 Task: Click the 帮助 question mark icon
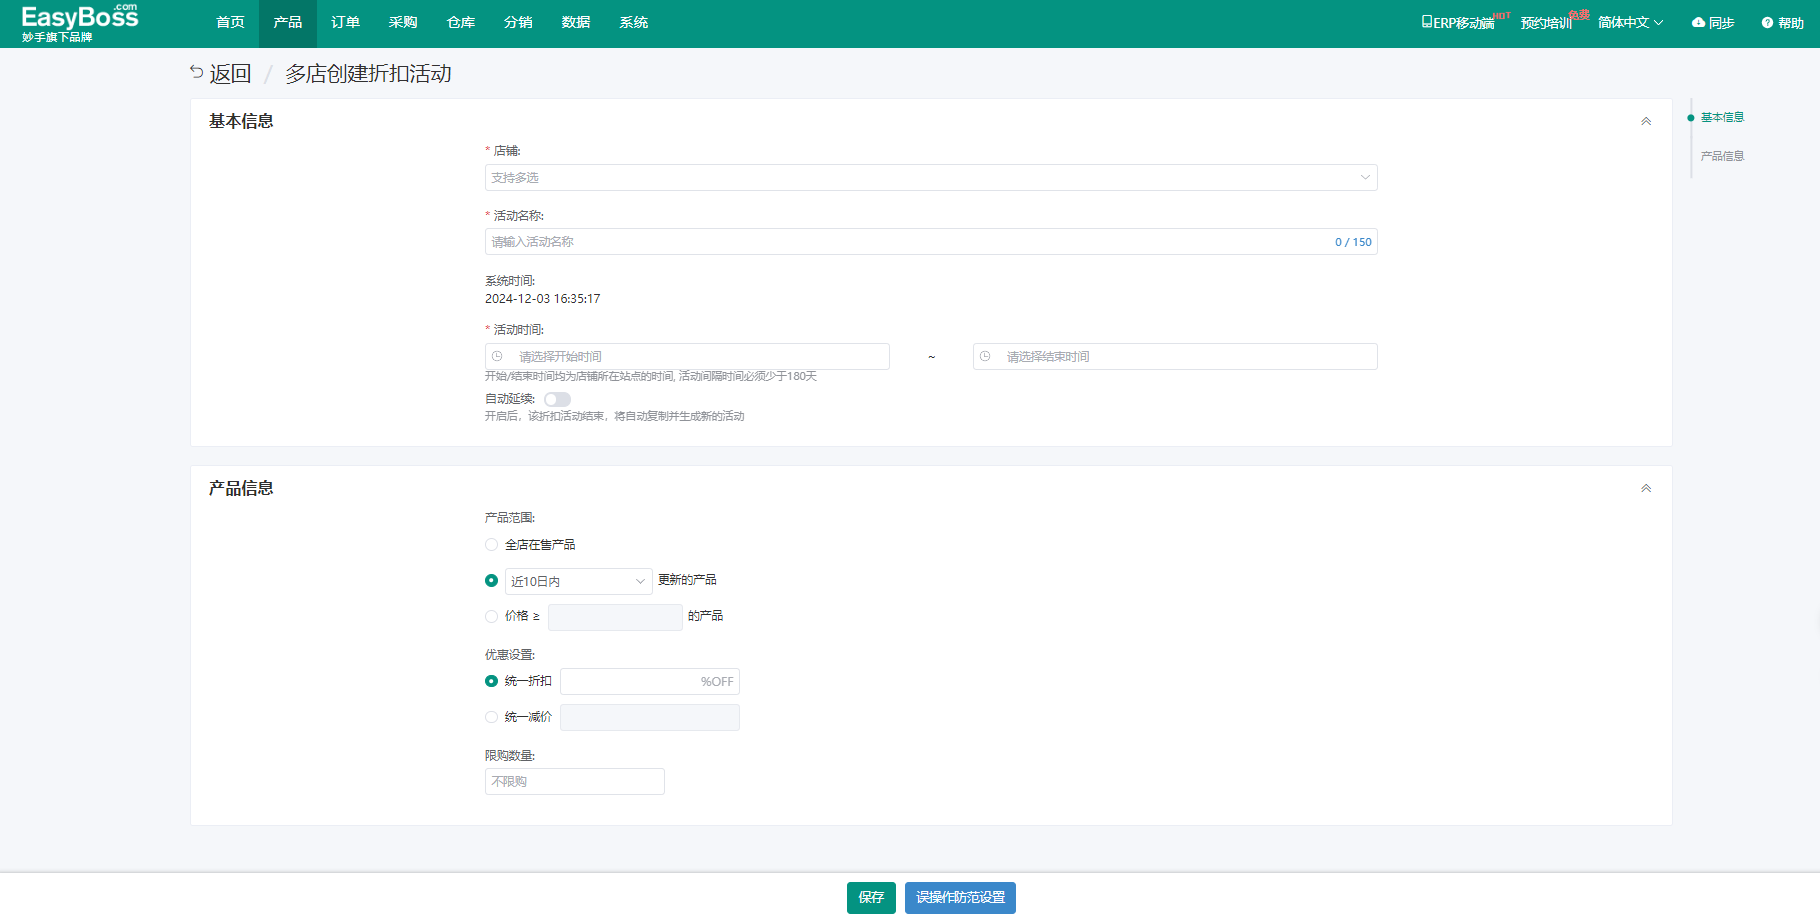tap(1767, 22)
